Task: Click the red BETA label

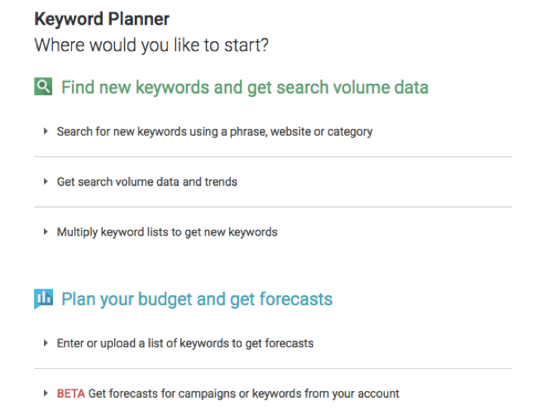Action: [x=71, y=394]
